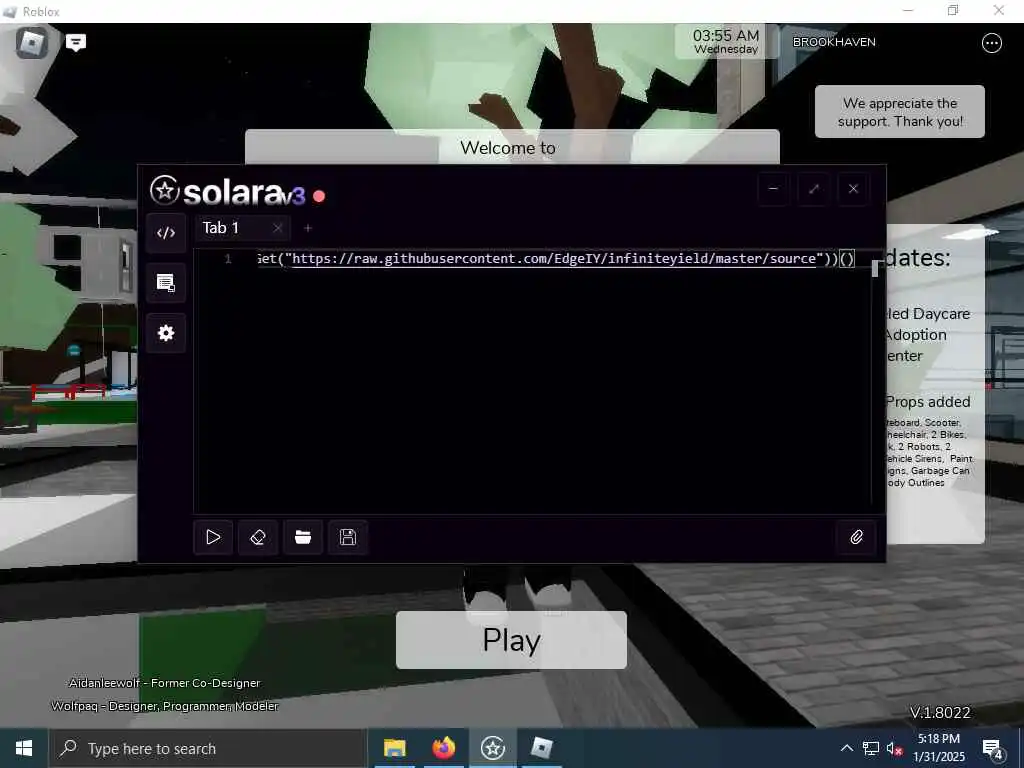Open Solara settings gear icon
The width and height of the screenshot is (1024, 768).
166,333
